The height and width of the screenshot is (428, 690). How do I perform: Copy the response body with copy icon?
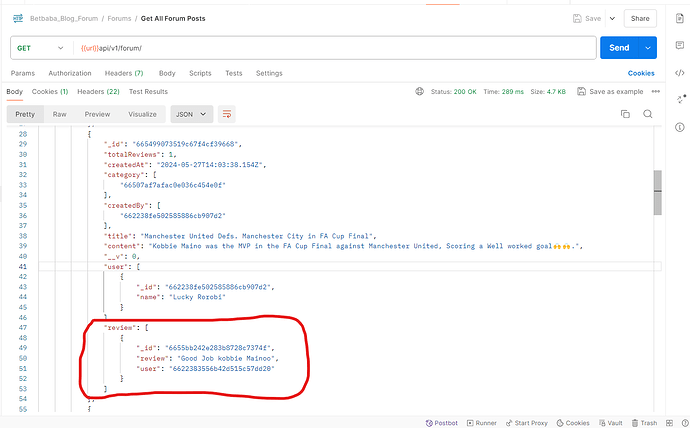pos(625,114)
